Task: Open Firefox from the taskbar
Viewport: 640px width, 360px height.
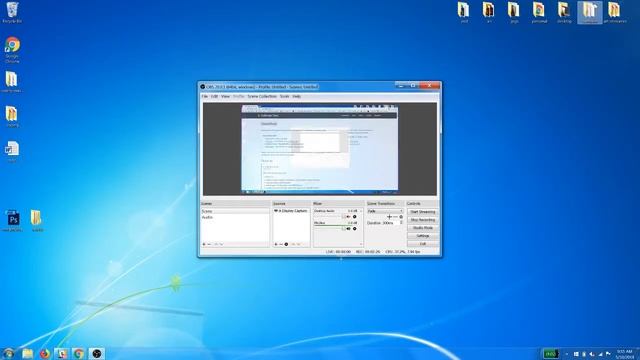Action: tap(44, 353)
